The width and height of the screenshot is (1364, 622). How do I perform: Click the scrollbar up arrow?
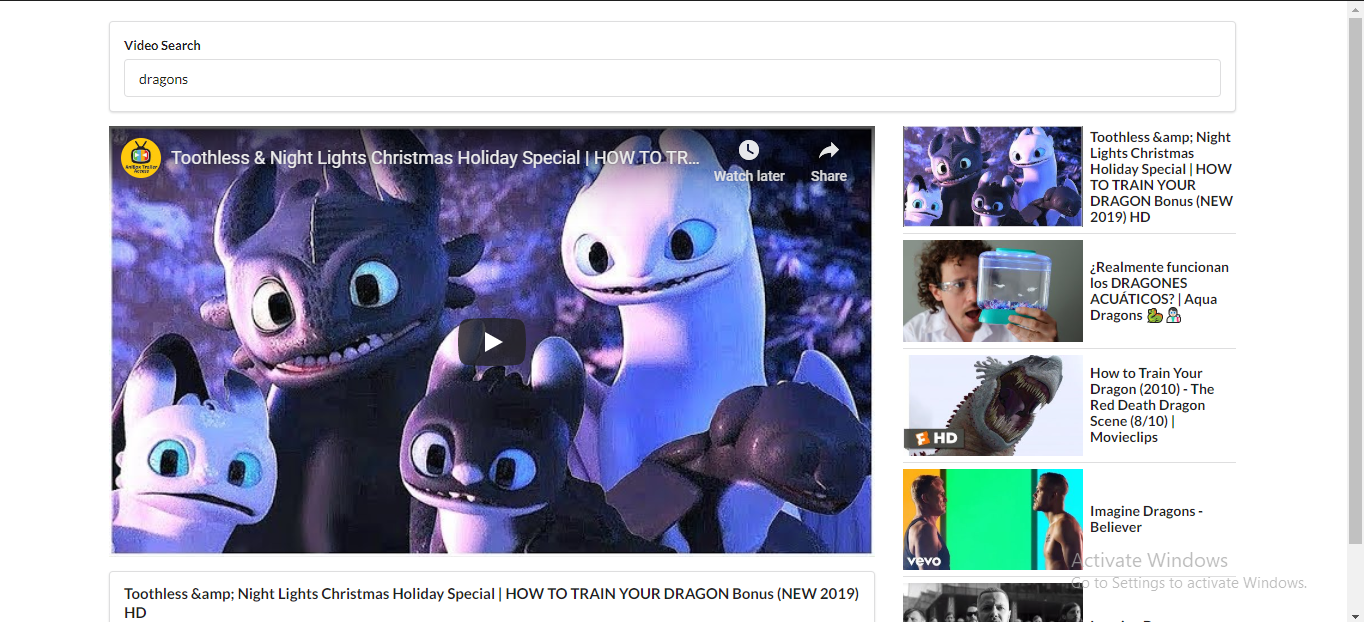pyautogui.click(x=1355, y=8)
